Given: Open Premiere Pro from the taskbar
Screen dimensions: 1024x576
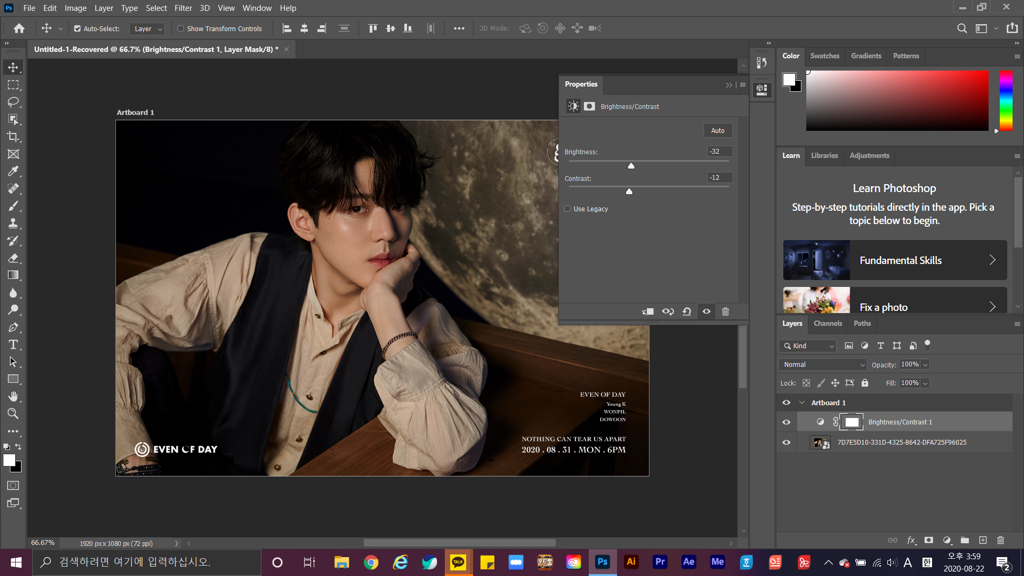Looking at the screenshot, I should click(660, 562).
